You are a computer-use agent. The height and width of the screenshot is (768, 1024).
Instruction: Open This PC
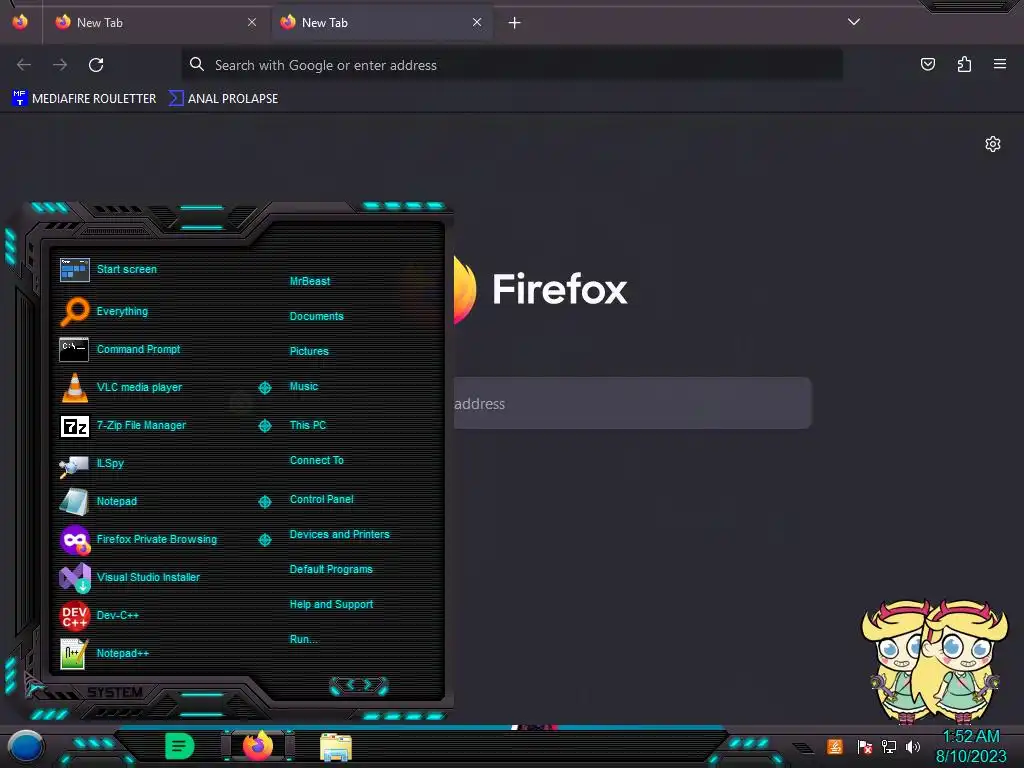308,425
